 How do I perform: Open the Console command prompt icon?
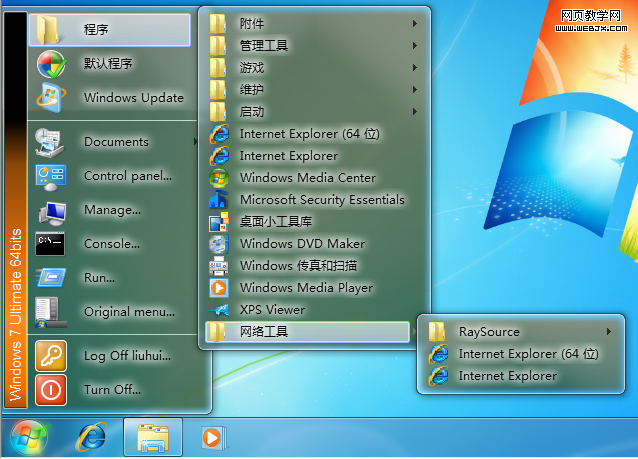pyautogui.click(x=51, y=244)
